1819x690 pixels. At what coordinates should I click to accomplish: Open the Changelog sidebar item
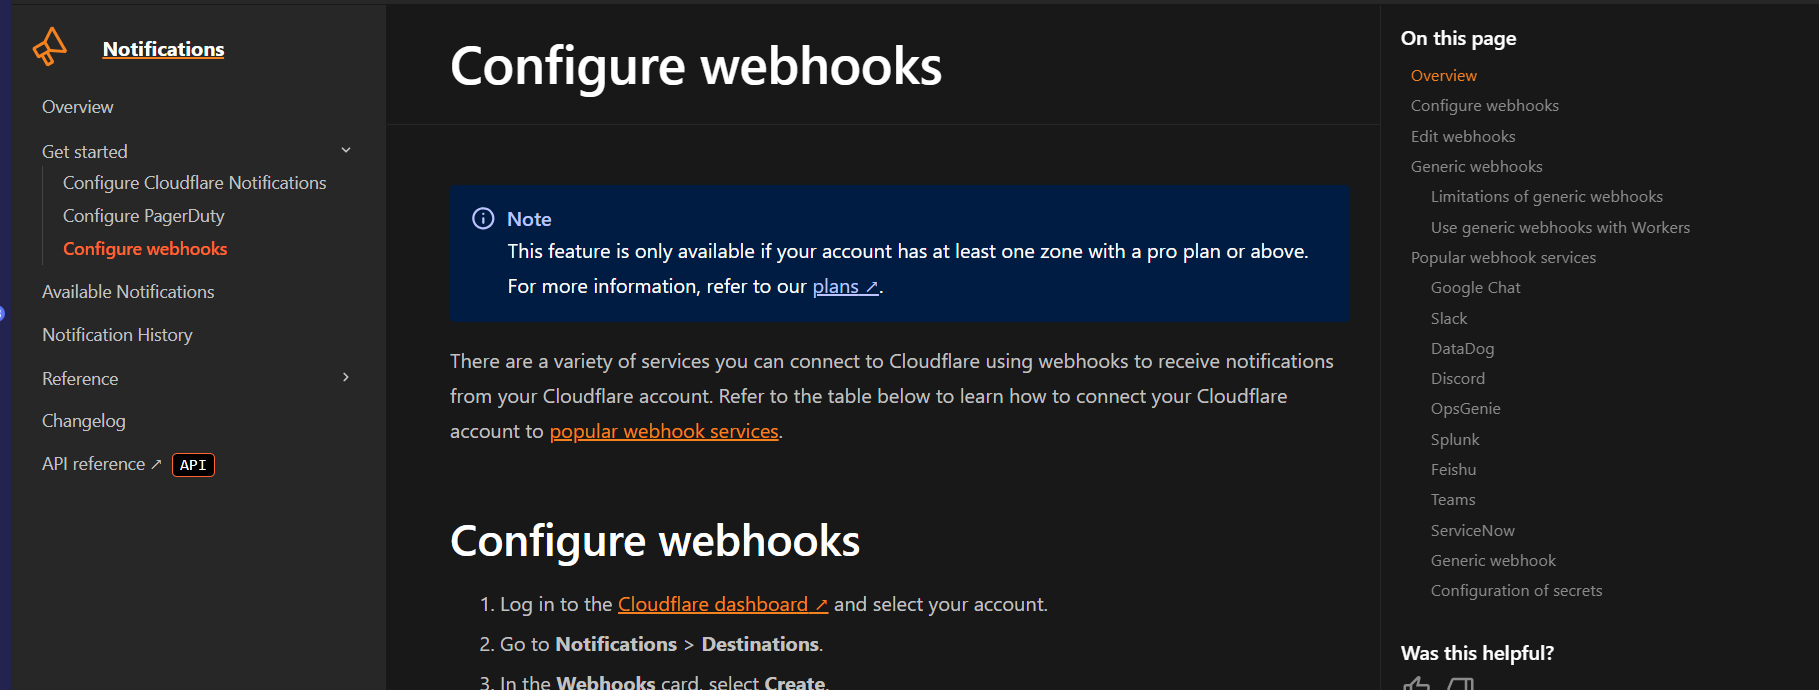click(84, 421)
